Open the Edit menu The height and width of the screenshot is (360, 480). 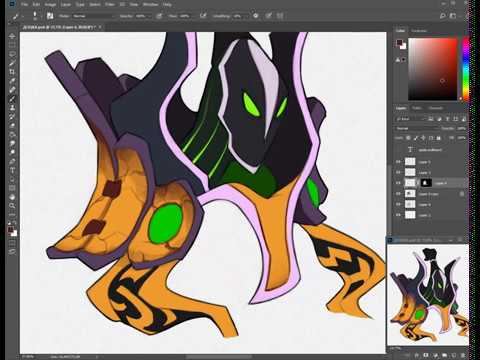tap(36, 5)
